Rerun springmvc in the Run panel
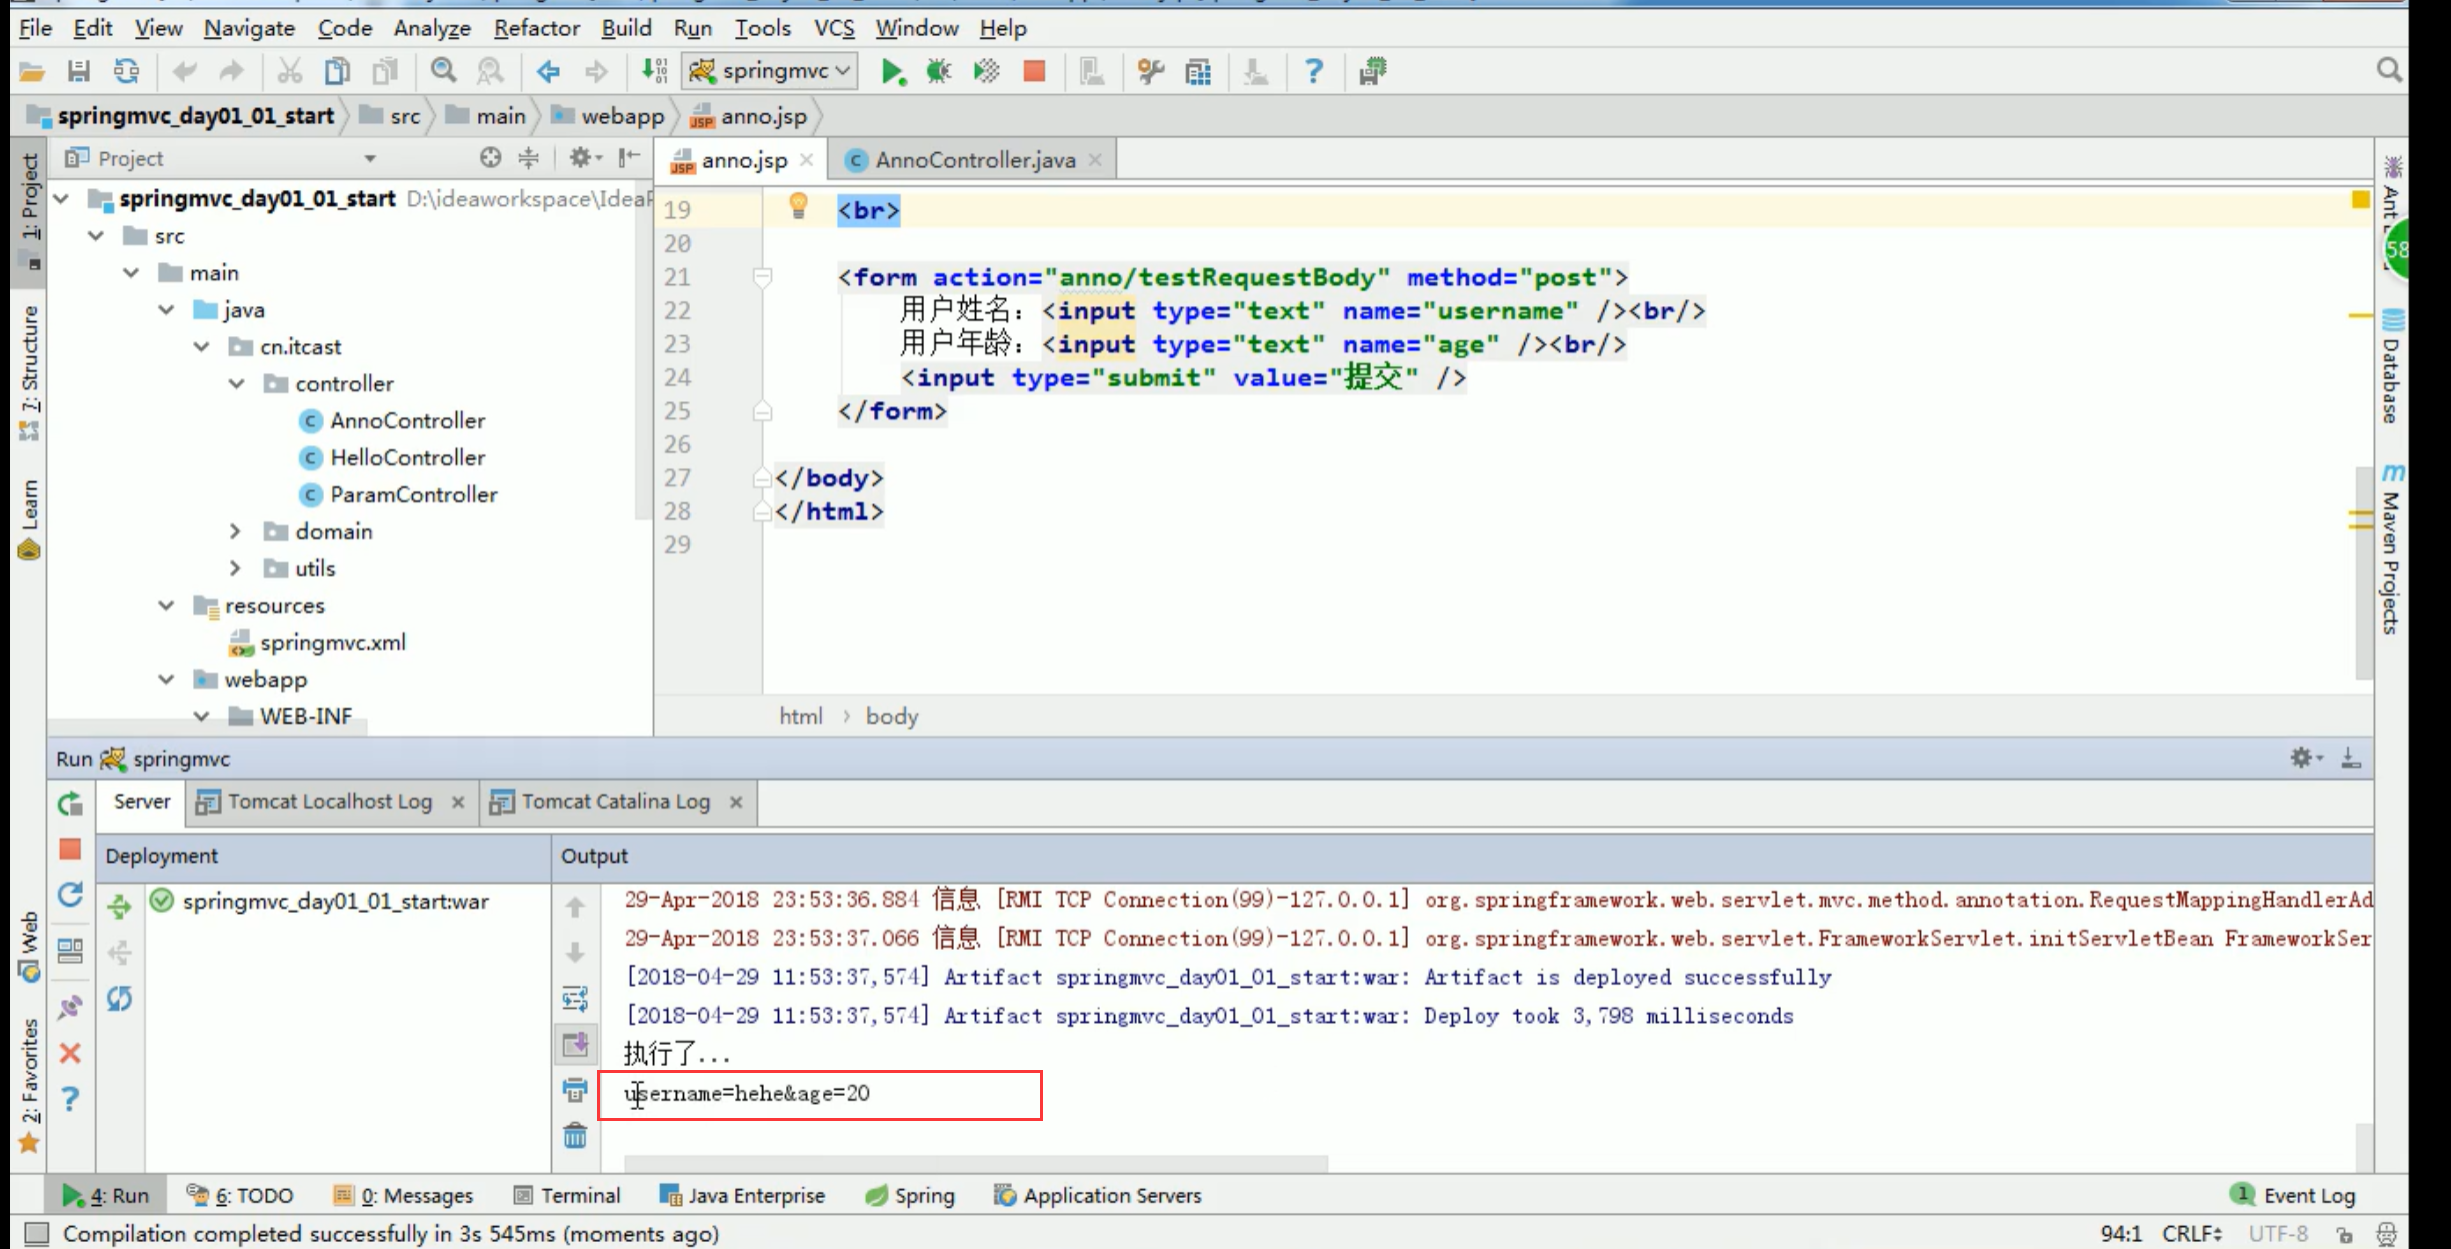2451x1249 pixels. (70, 803)
